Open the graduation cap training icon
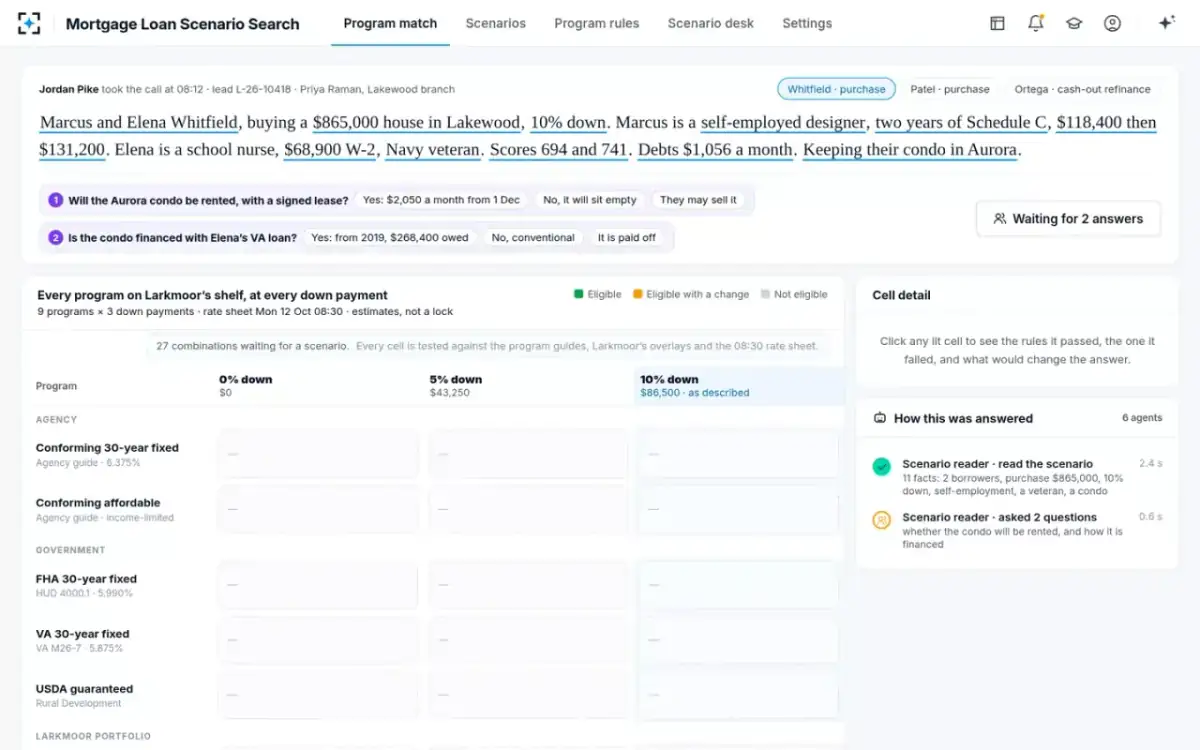The image size is (1200, 750). (1074, 23)
